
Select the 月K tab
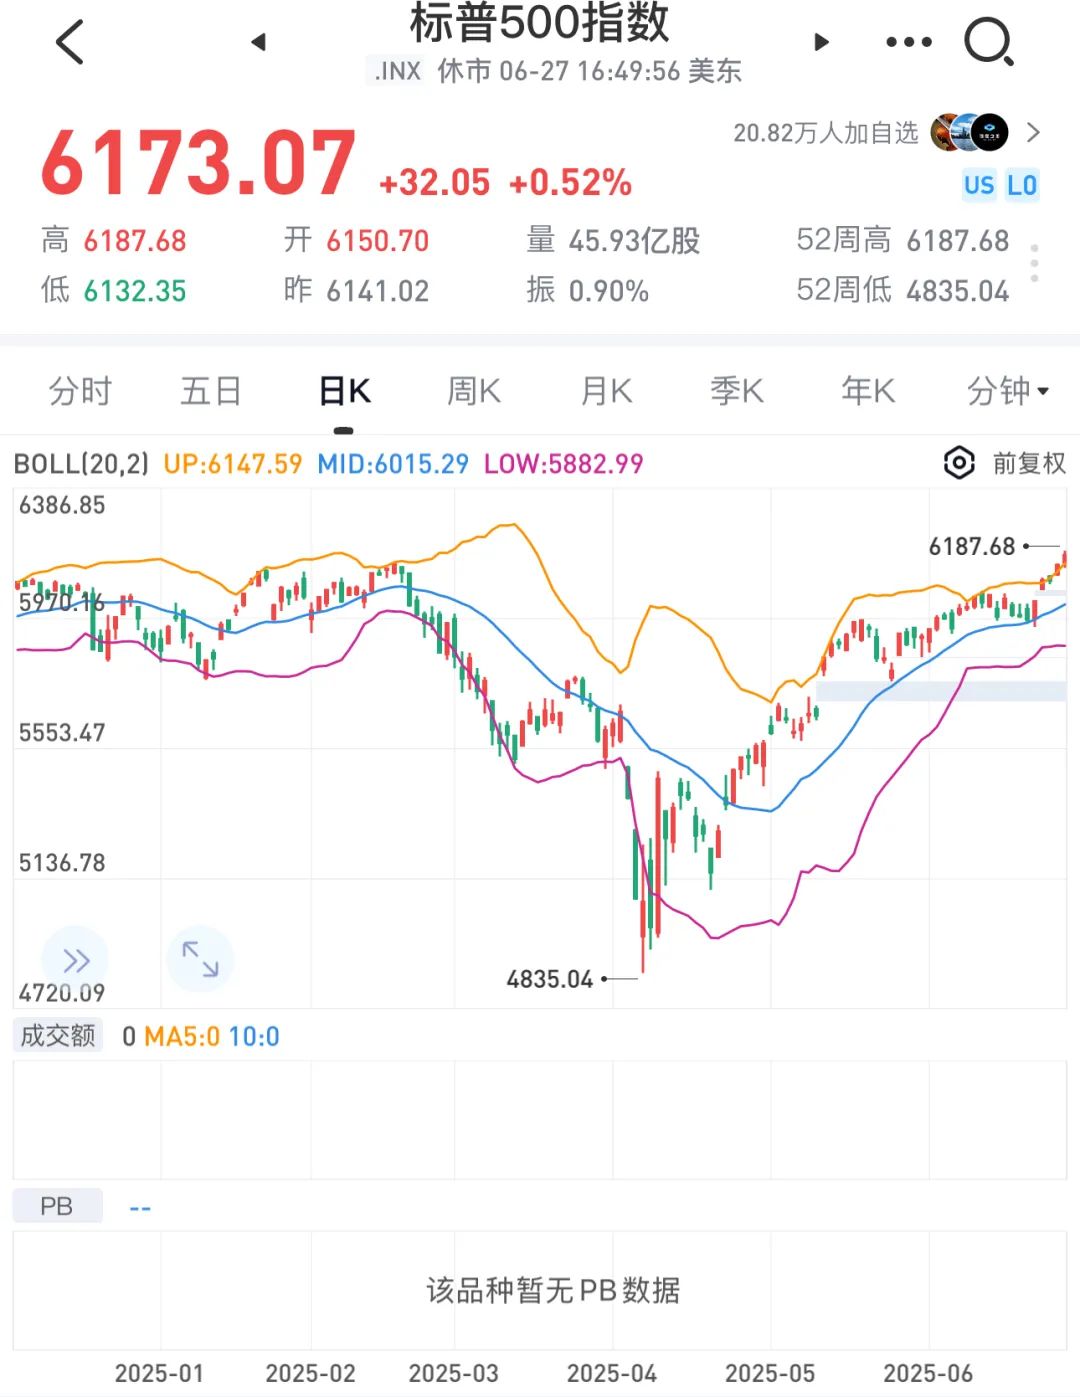607,391
